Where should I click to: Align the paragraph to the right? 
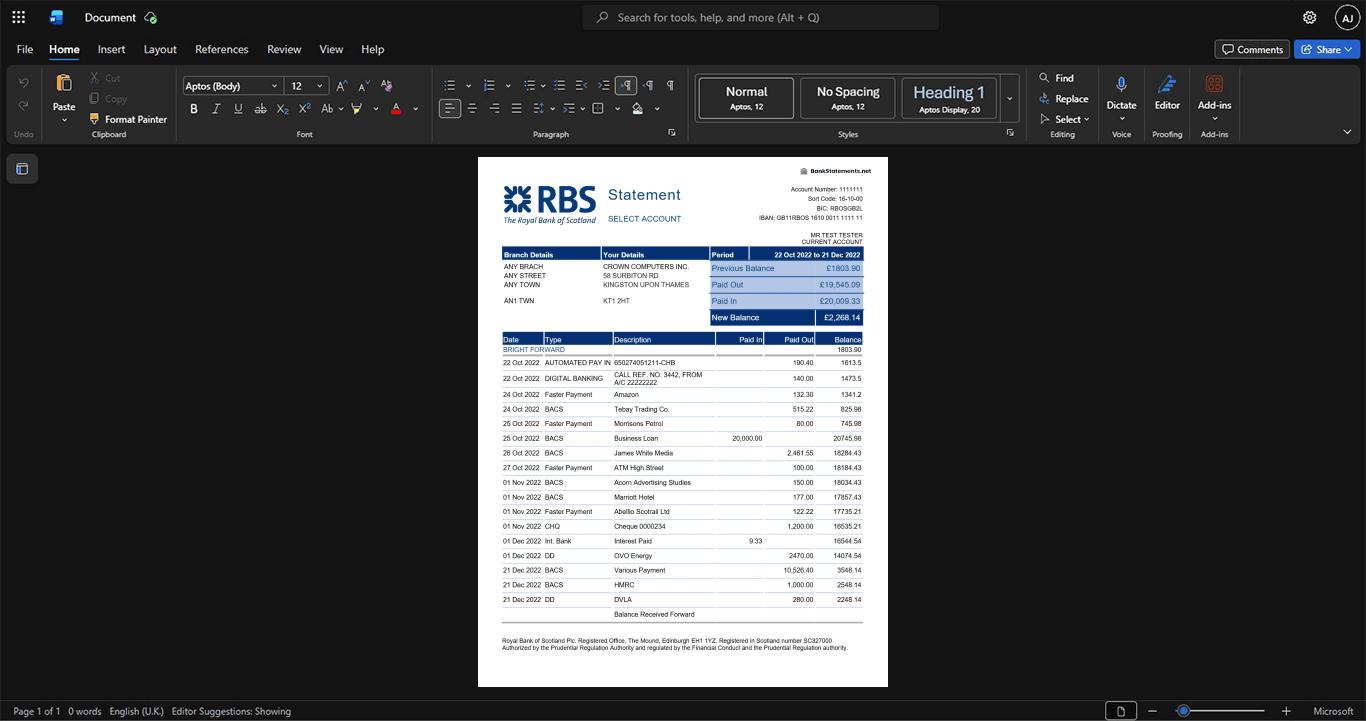point(494,108)
